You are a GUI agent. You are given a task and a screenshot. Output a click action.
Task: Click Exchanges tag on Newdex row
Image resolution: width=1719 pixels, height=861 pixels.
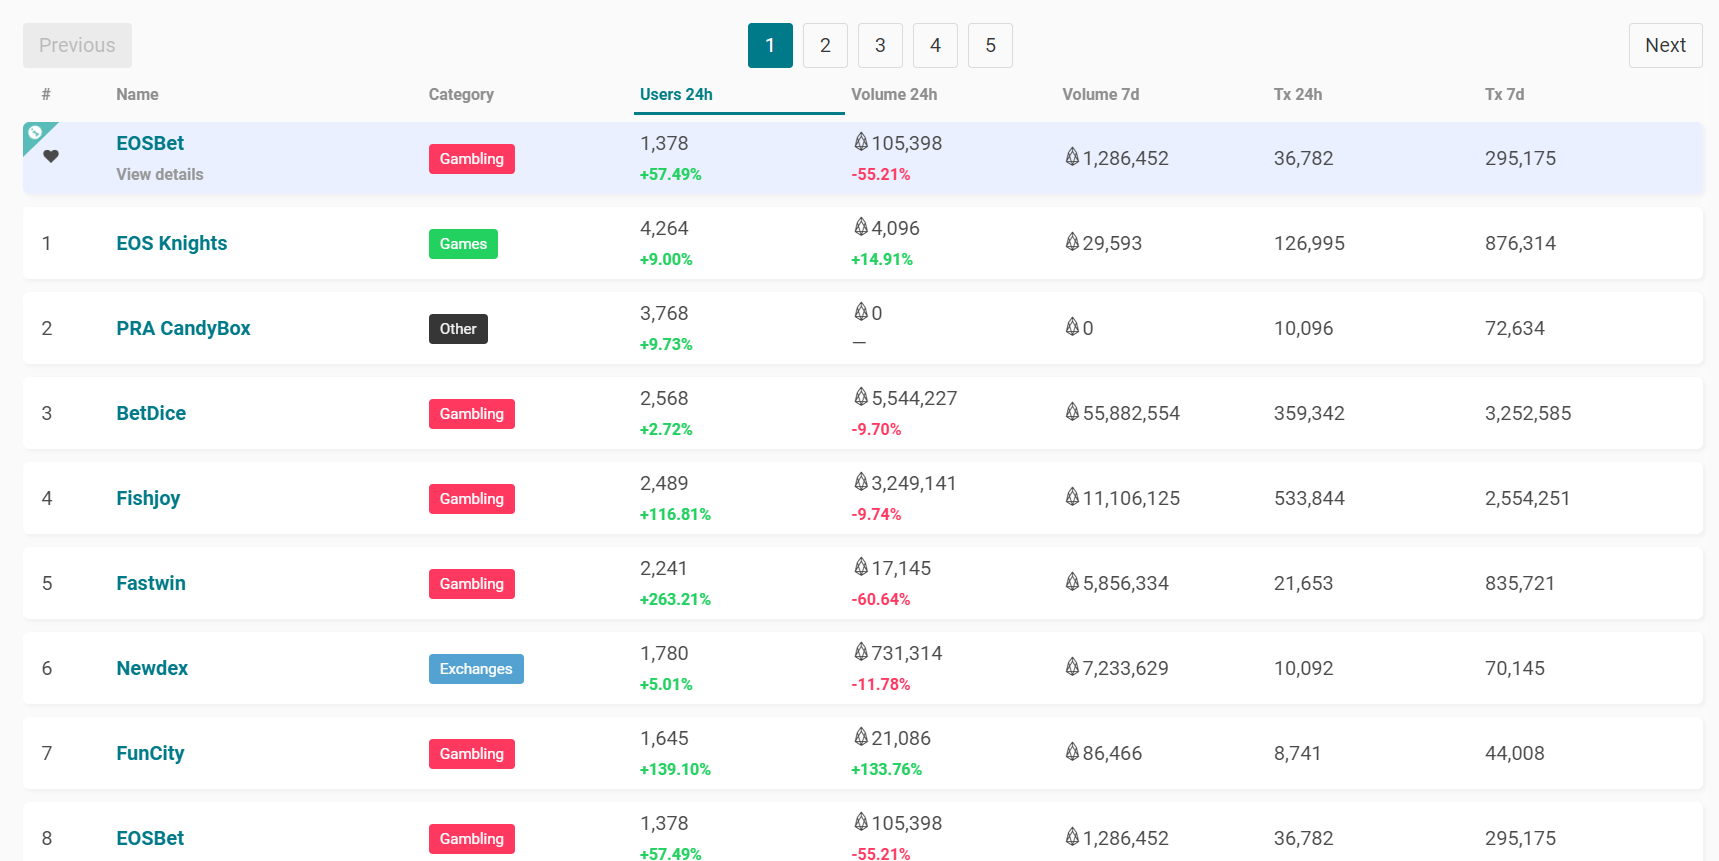[476, 669]
